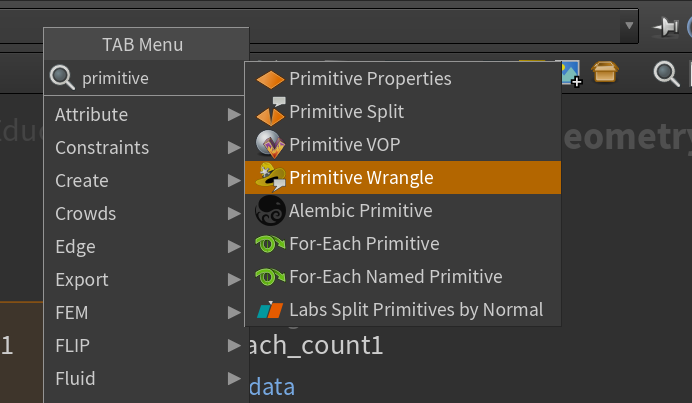
Task: Open the Crowds category submenu
Action: 144,214
